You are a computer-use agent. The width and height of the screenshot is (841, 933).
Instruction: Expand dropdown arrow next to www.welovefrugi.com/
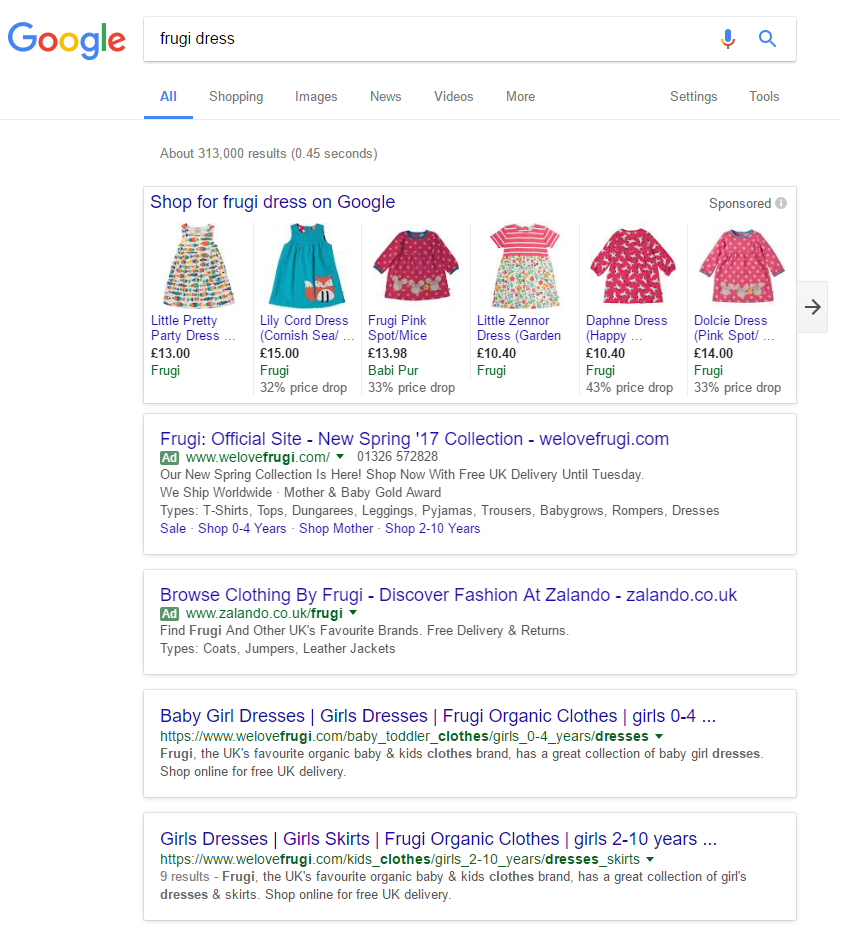coord(340,457)
